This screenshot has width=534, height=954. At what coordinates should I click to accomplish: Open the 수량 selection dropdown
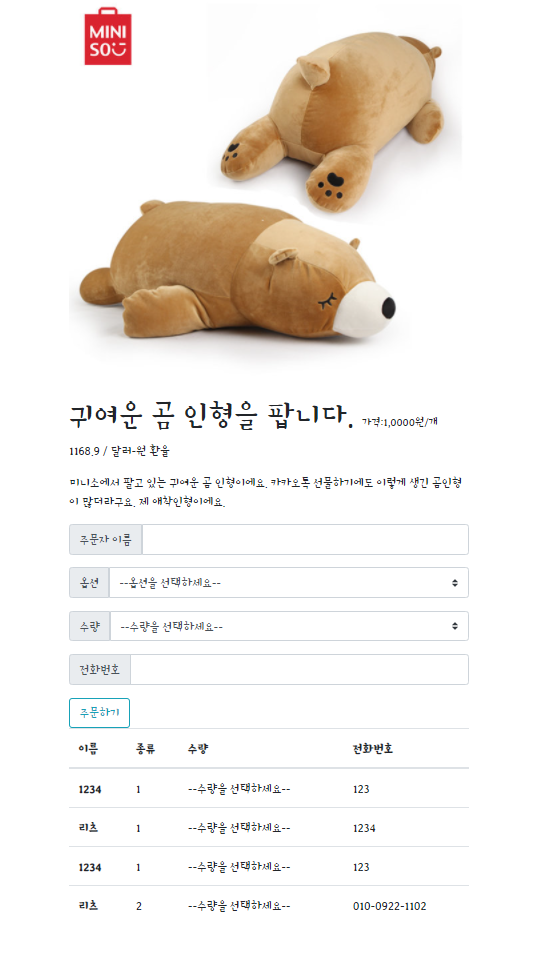click(x=290, y=626)
